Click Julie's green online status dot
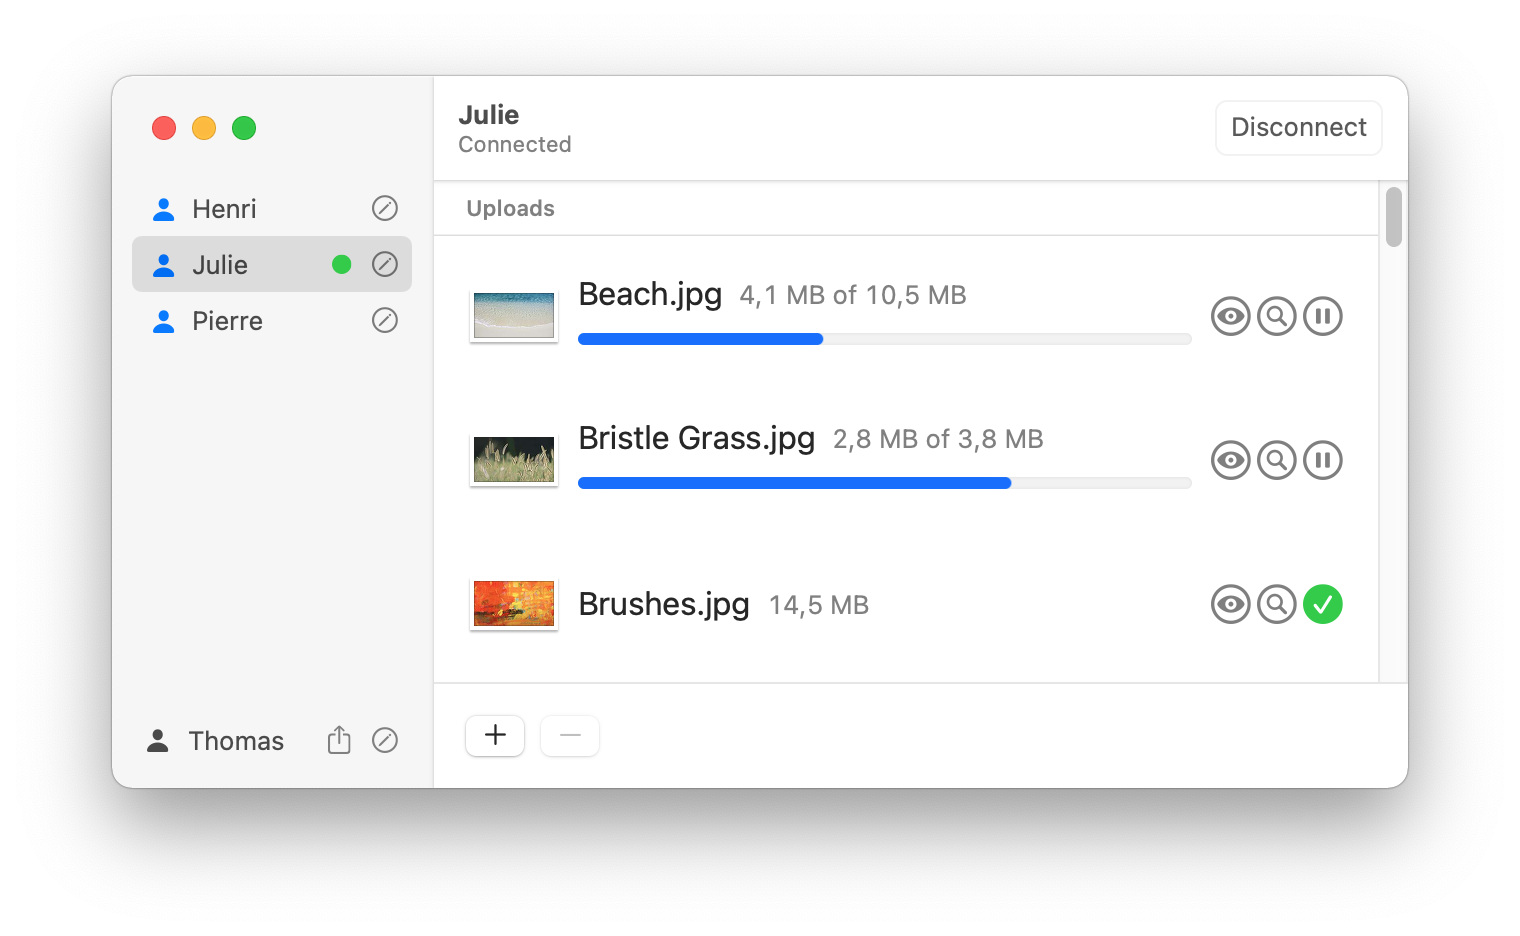Image resolution: width=1520 pixels, height=936 pixels. [x=341, y=264]
